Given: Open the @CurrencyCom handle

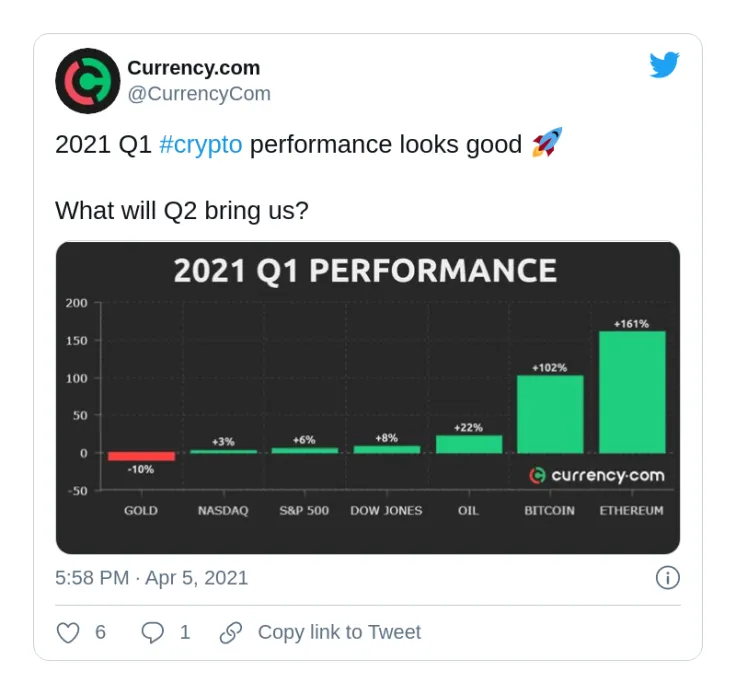Looking at the screenshot, I should point(199,94).
